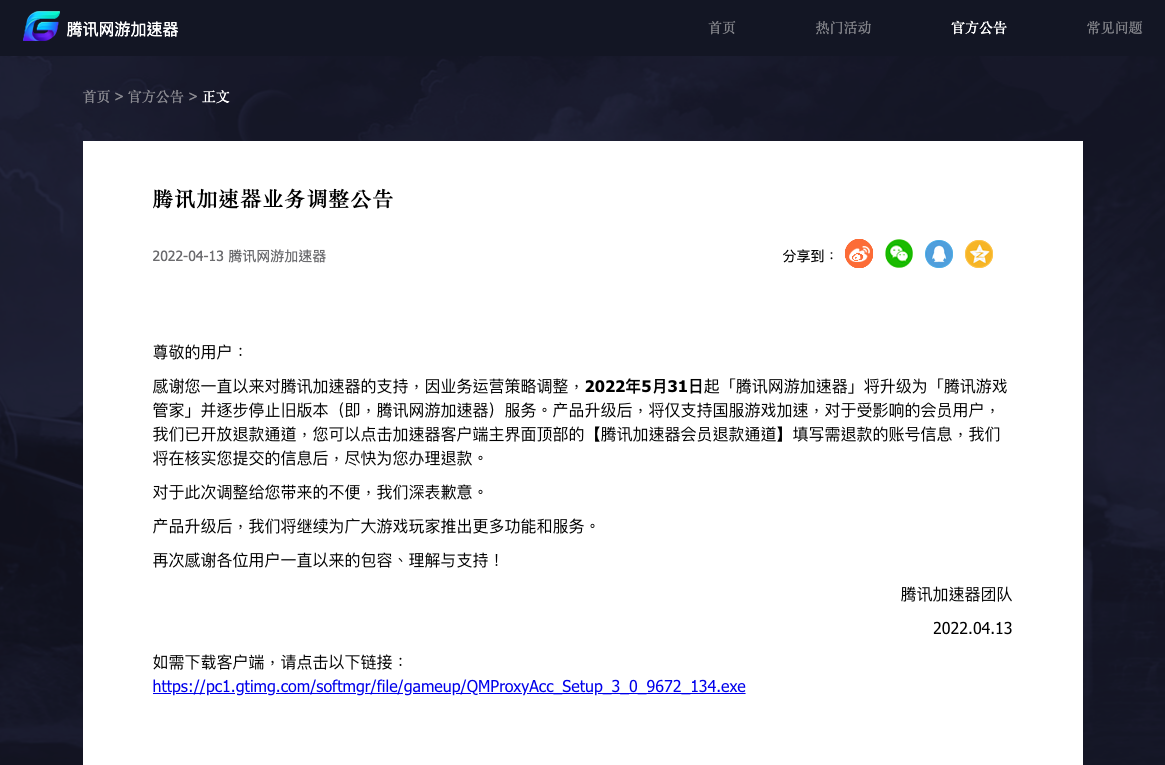This screenshot has height=765, width=1165.
Task: Share to Weibo via orange icon
Action: [859, 254]
